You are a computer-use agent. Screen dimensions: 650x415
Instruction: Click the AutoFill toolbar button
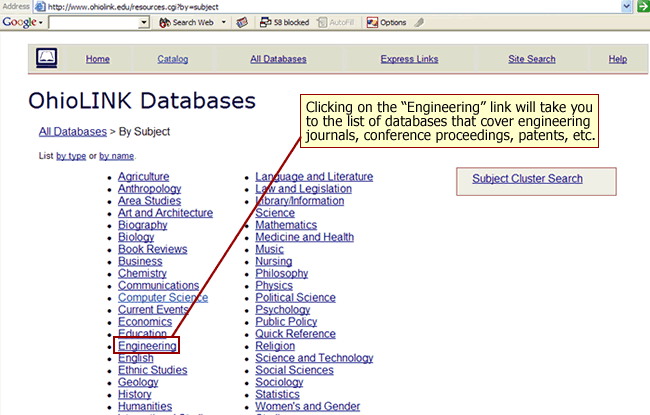pyautogui.click(x=336, y=22)
